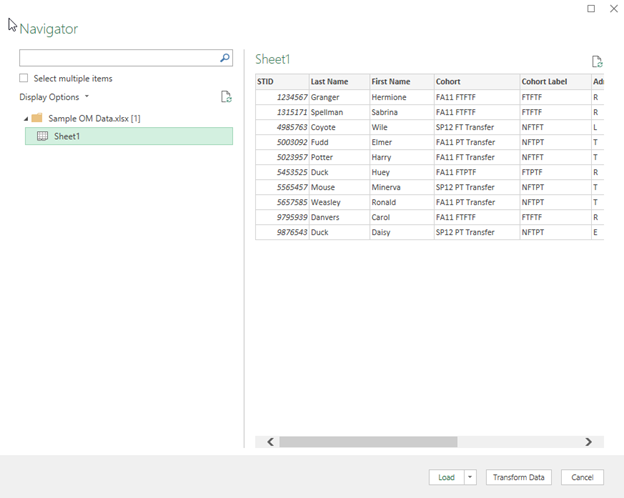Cancel the Navigator dialog
The height and width of the screenshot is (498, 624).
(x=582, y=477)
